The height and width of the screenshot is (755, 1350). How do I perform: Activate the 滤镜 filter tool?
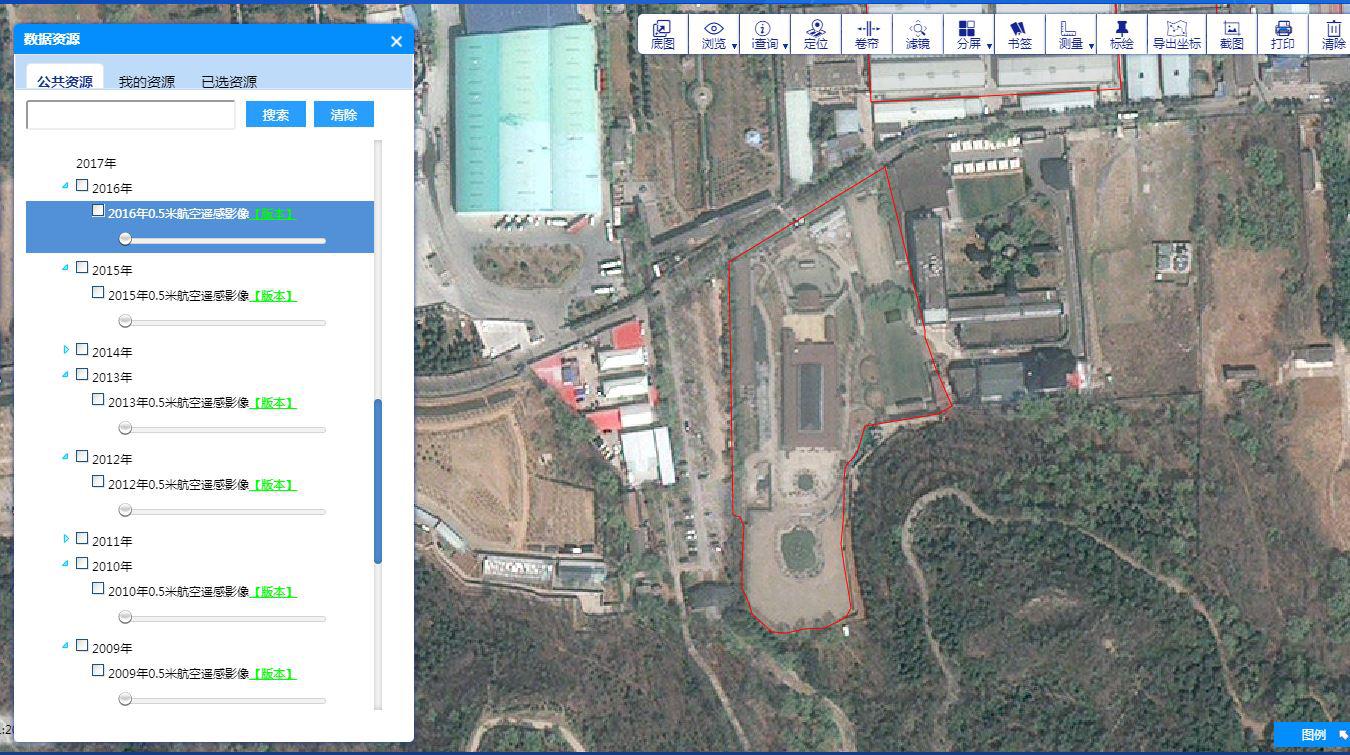pyautogui.click(x=917, y=34)
